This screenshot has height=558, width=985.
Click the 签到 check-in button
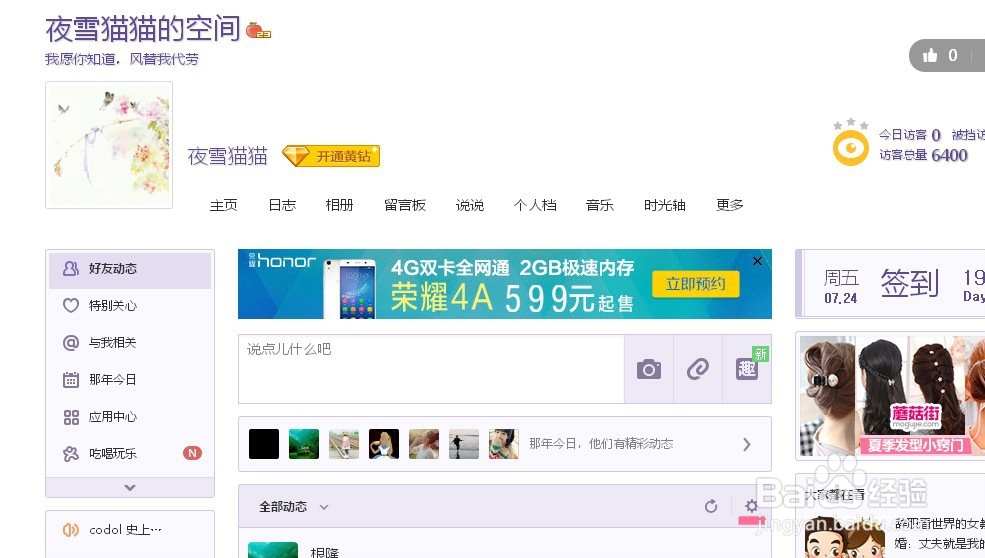tap(910, 283)
